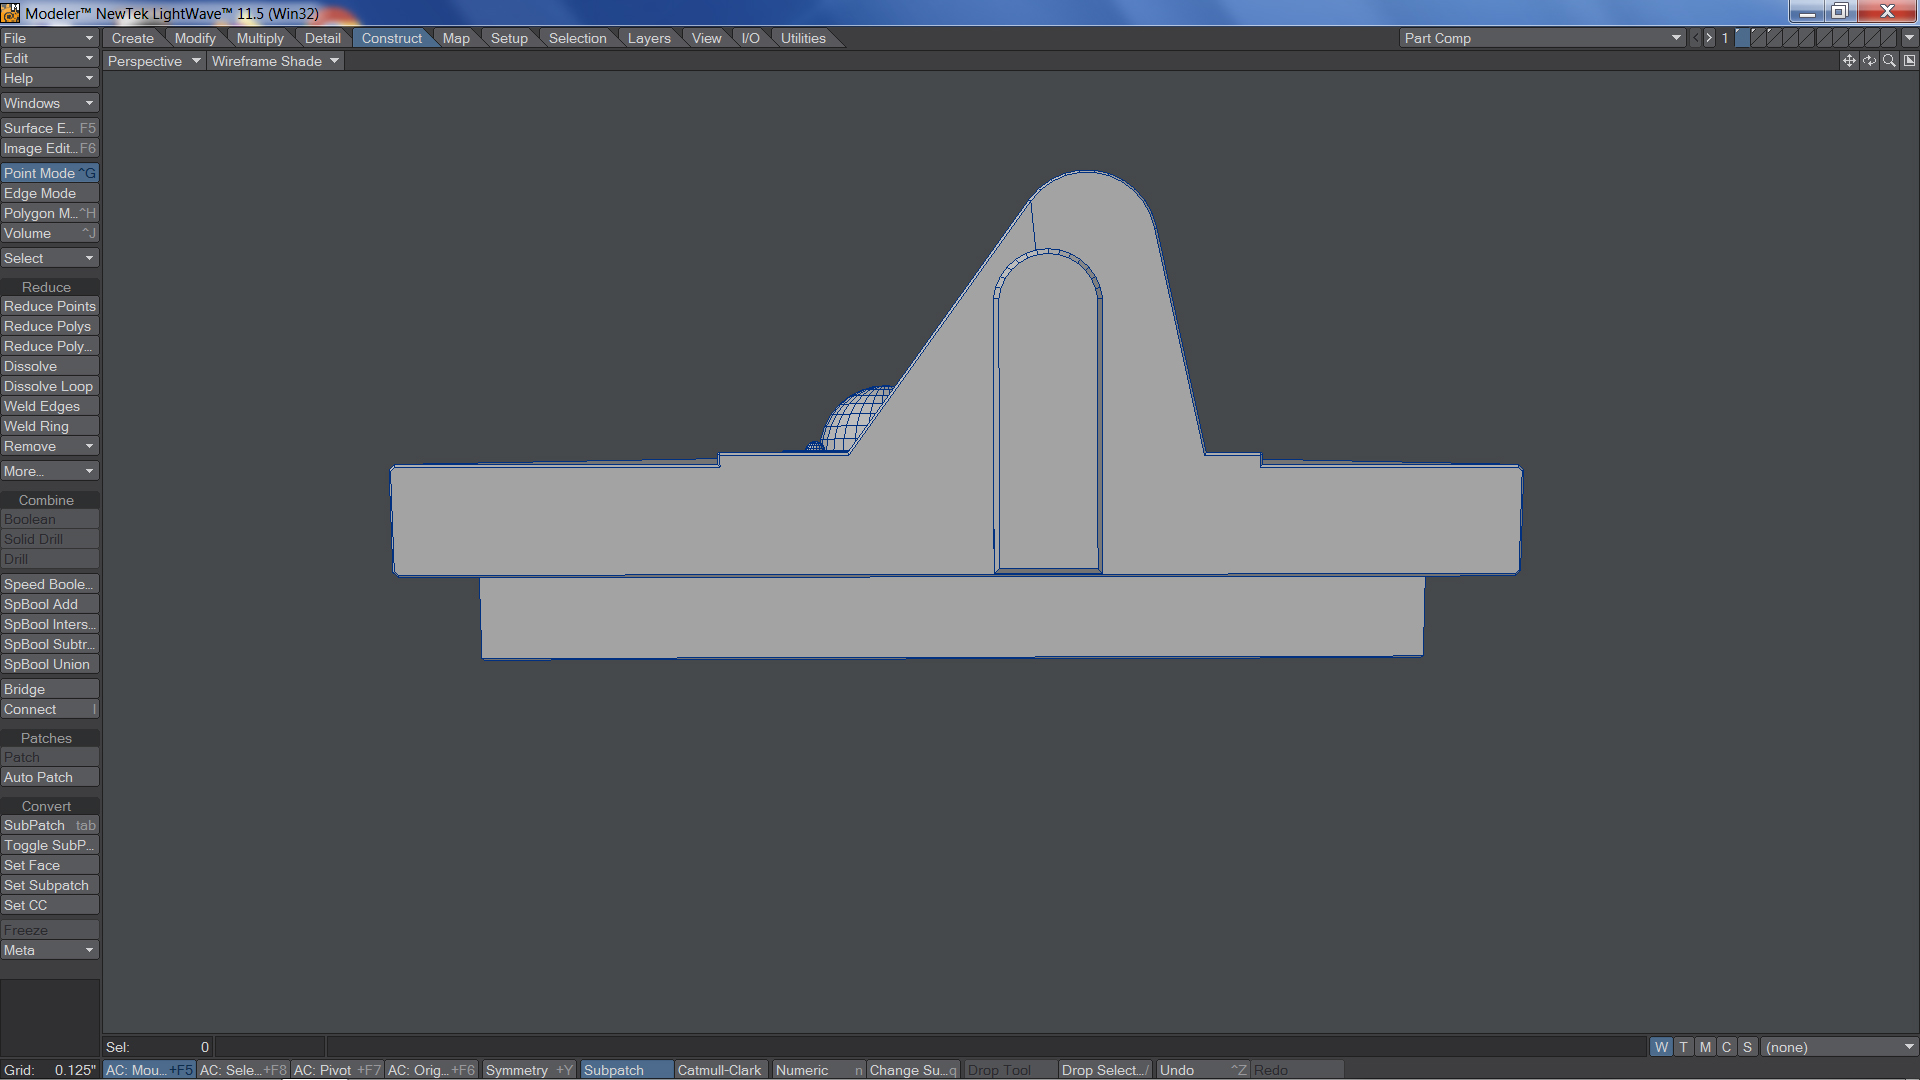The height and width of the screenshot is (1080, 1920).
Task: Select layer 1 foreground button
Action: (1743, 38)
